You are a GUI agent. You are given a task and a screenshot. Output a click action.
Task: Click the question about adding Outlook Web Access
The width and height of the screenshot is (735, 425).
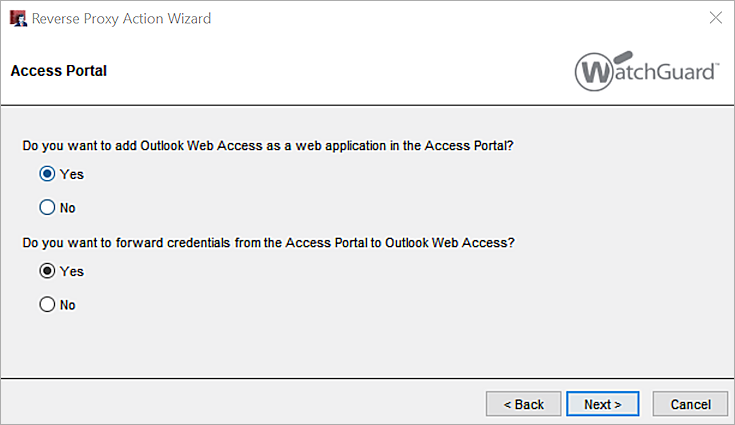coord(268,146)
